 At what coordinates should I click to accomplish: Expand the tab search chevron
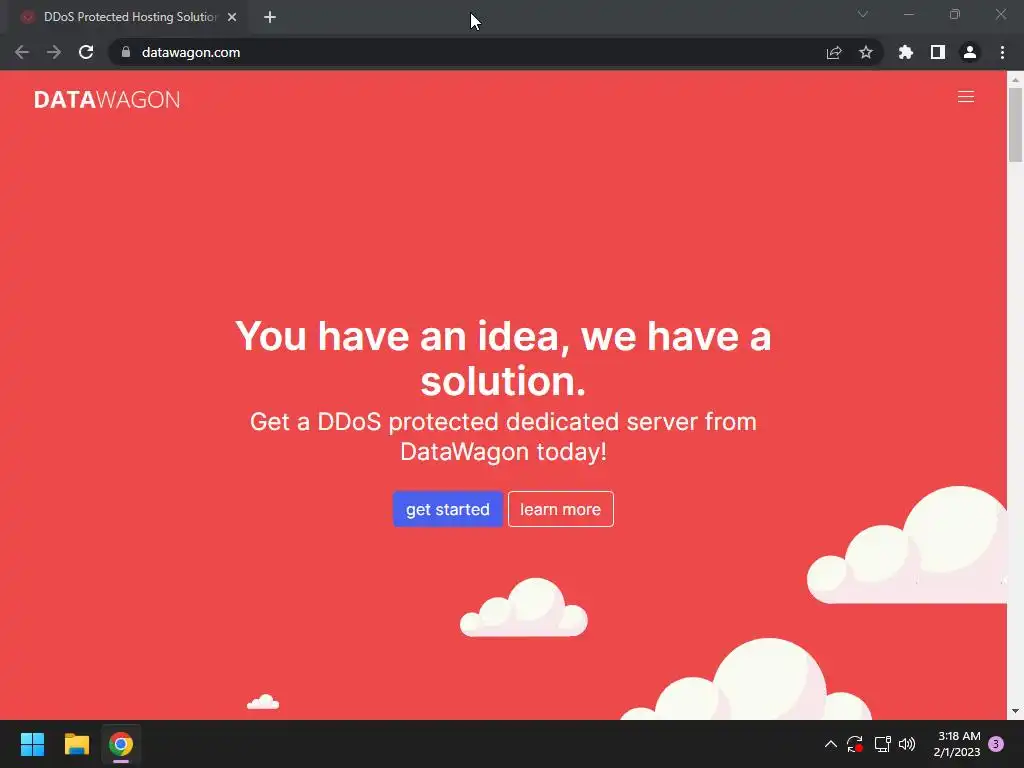863,14
